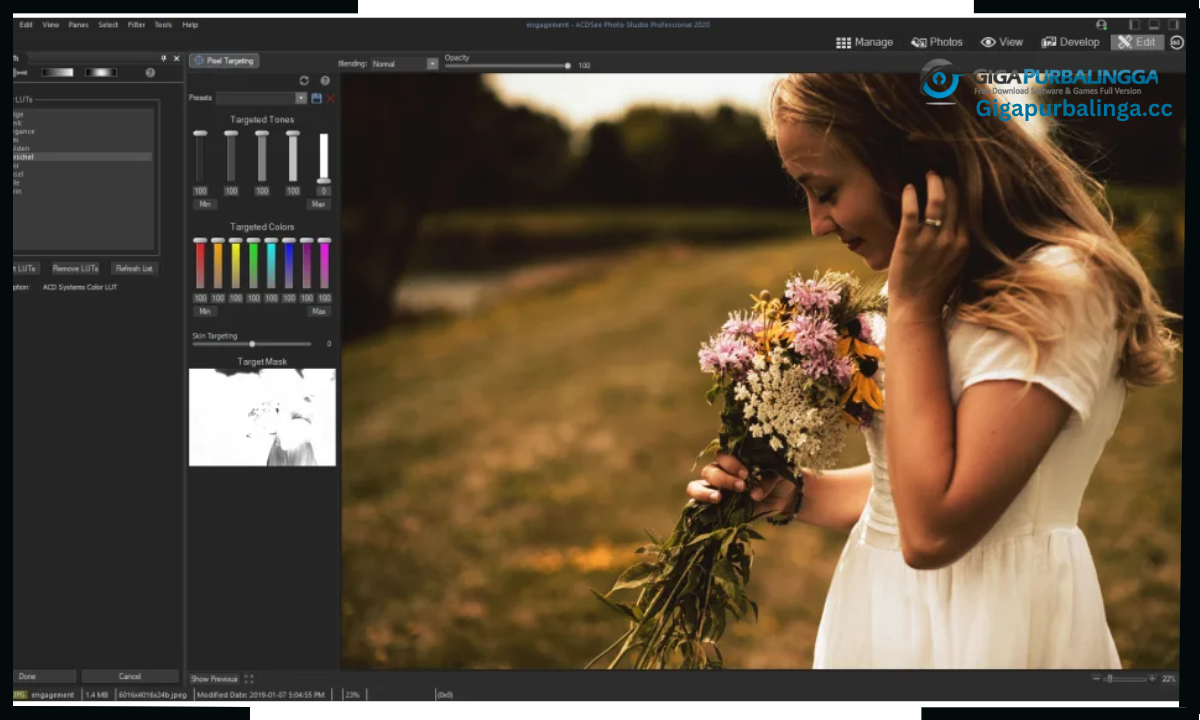Click the magenta Targeted Colors slider
The image size is (1200, 720).
coord(324,264)
